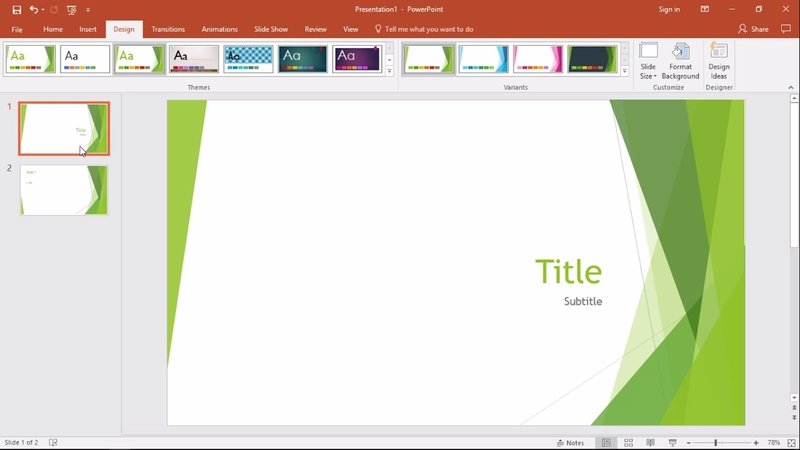Fit slide to current window
Image resolution: width=800 pixels, height=450 pixels.
pyautogui.click(x=791, y=442)
